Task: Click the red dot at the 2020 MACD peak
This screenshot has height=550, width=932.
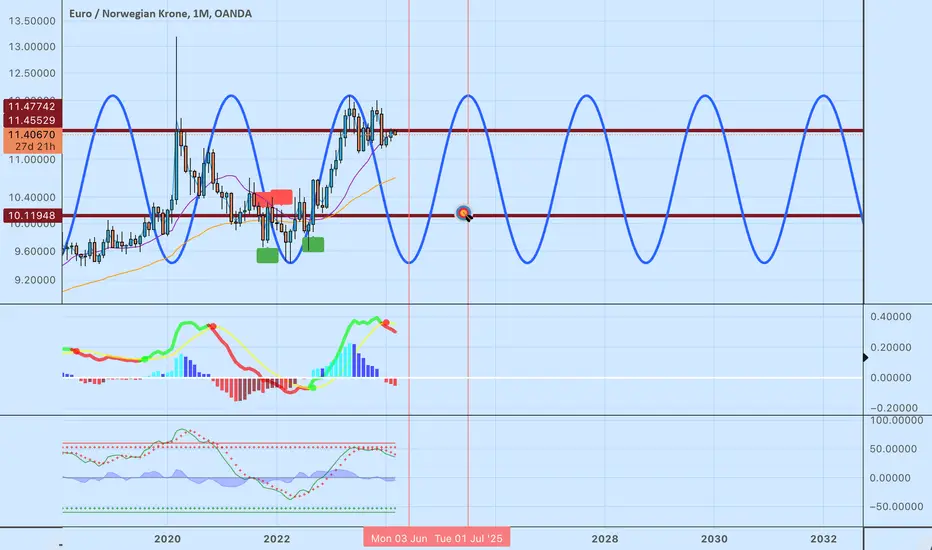Action: point(212,326)
